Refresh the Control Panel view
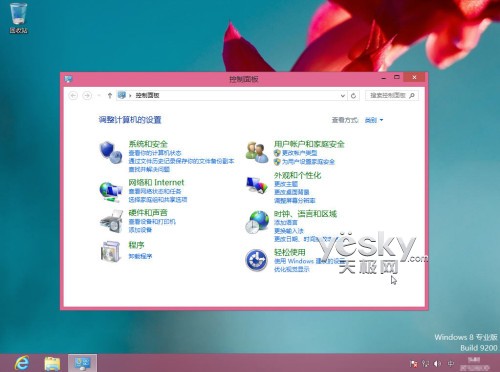Viewport: 500px width, 372px height. (353, 96)
